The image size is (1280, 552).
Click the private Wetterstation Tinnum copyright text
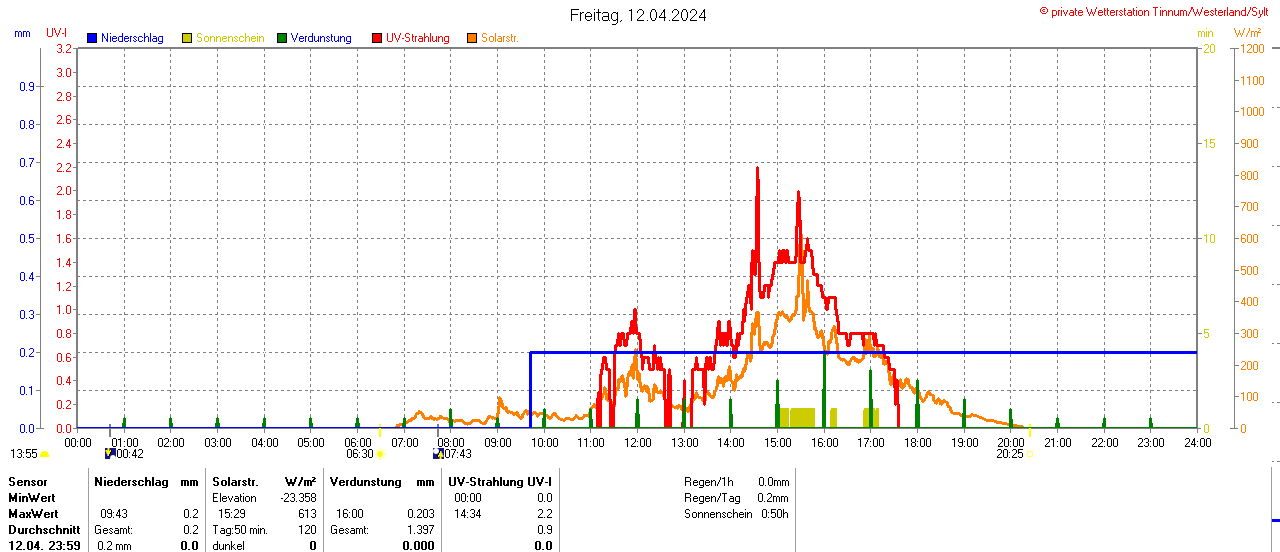[1158, 11]
